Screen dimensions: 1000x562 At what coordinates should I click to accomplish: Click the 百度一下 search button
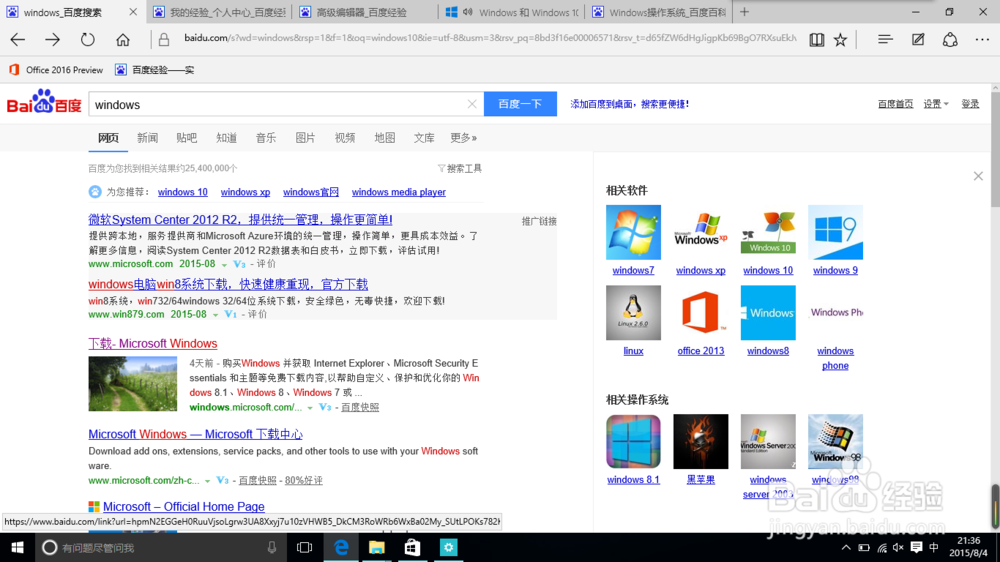[x=520, y=104]
